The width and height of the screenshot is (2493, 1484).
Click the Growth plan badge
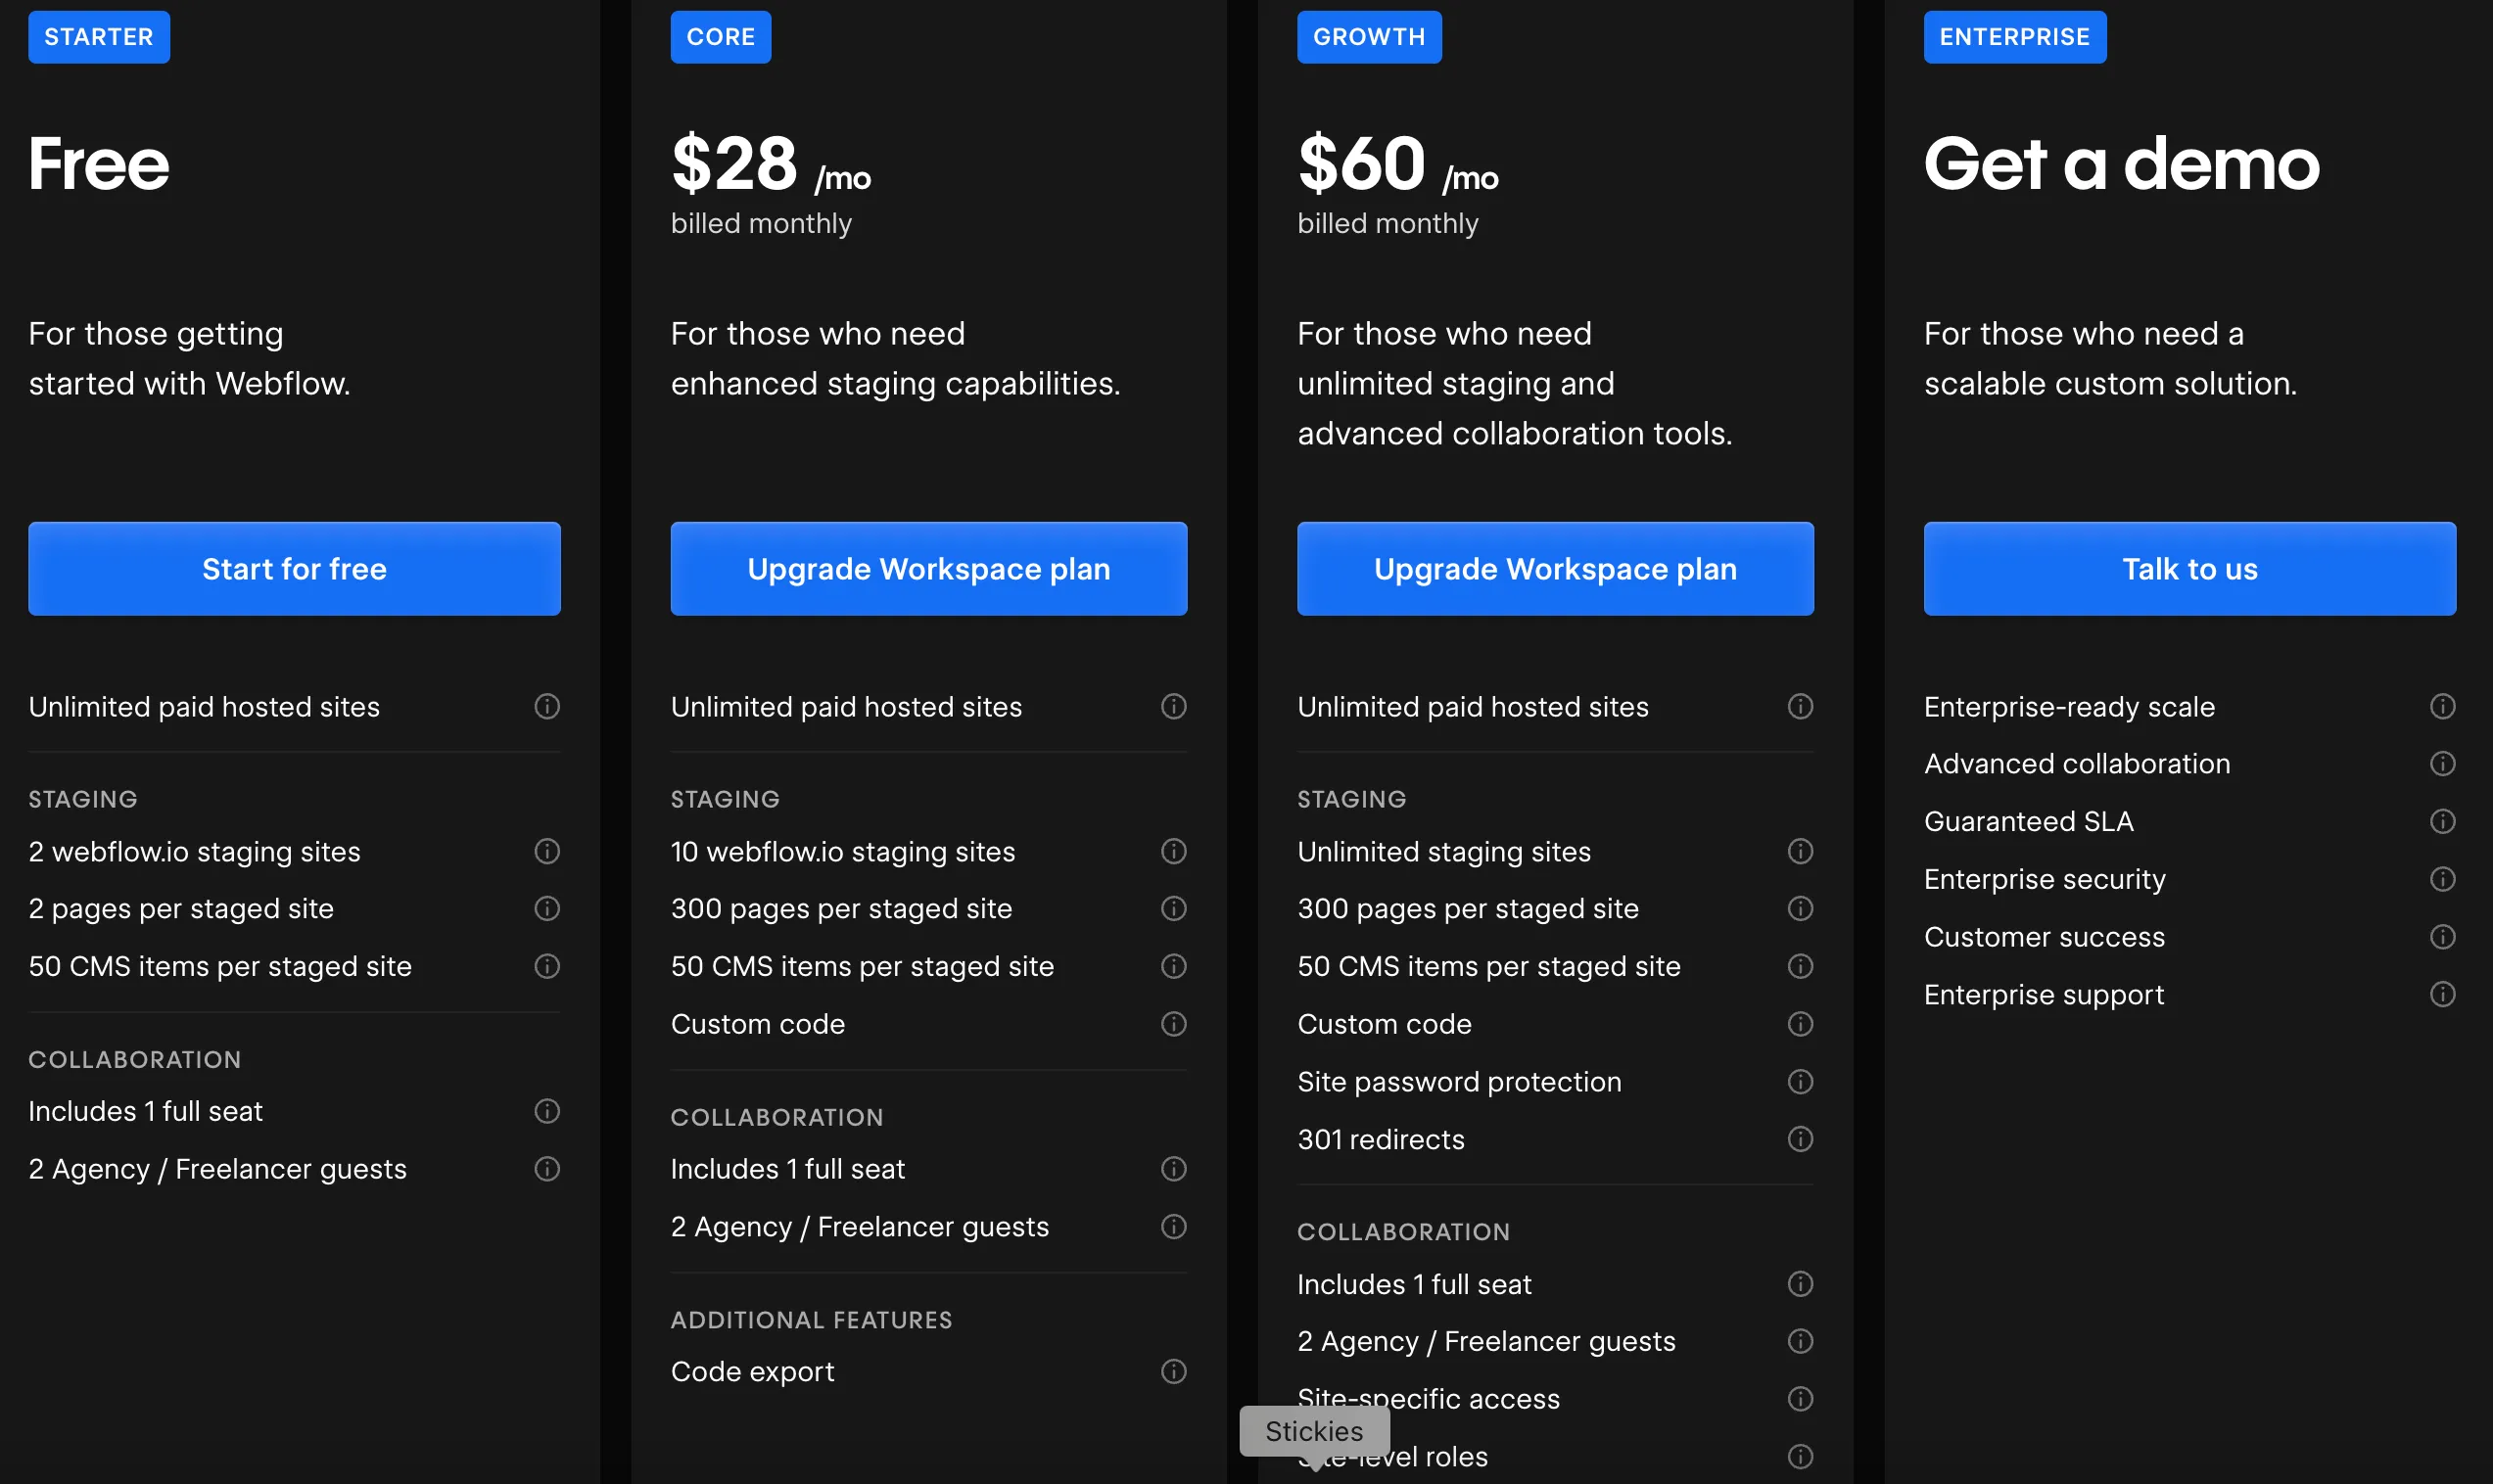(x=1368, y=37)
